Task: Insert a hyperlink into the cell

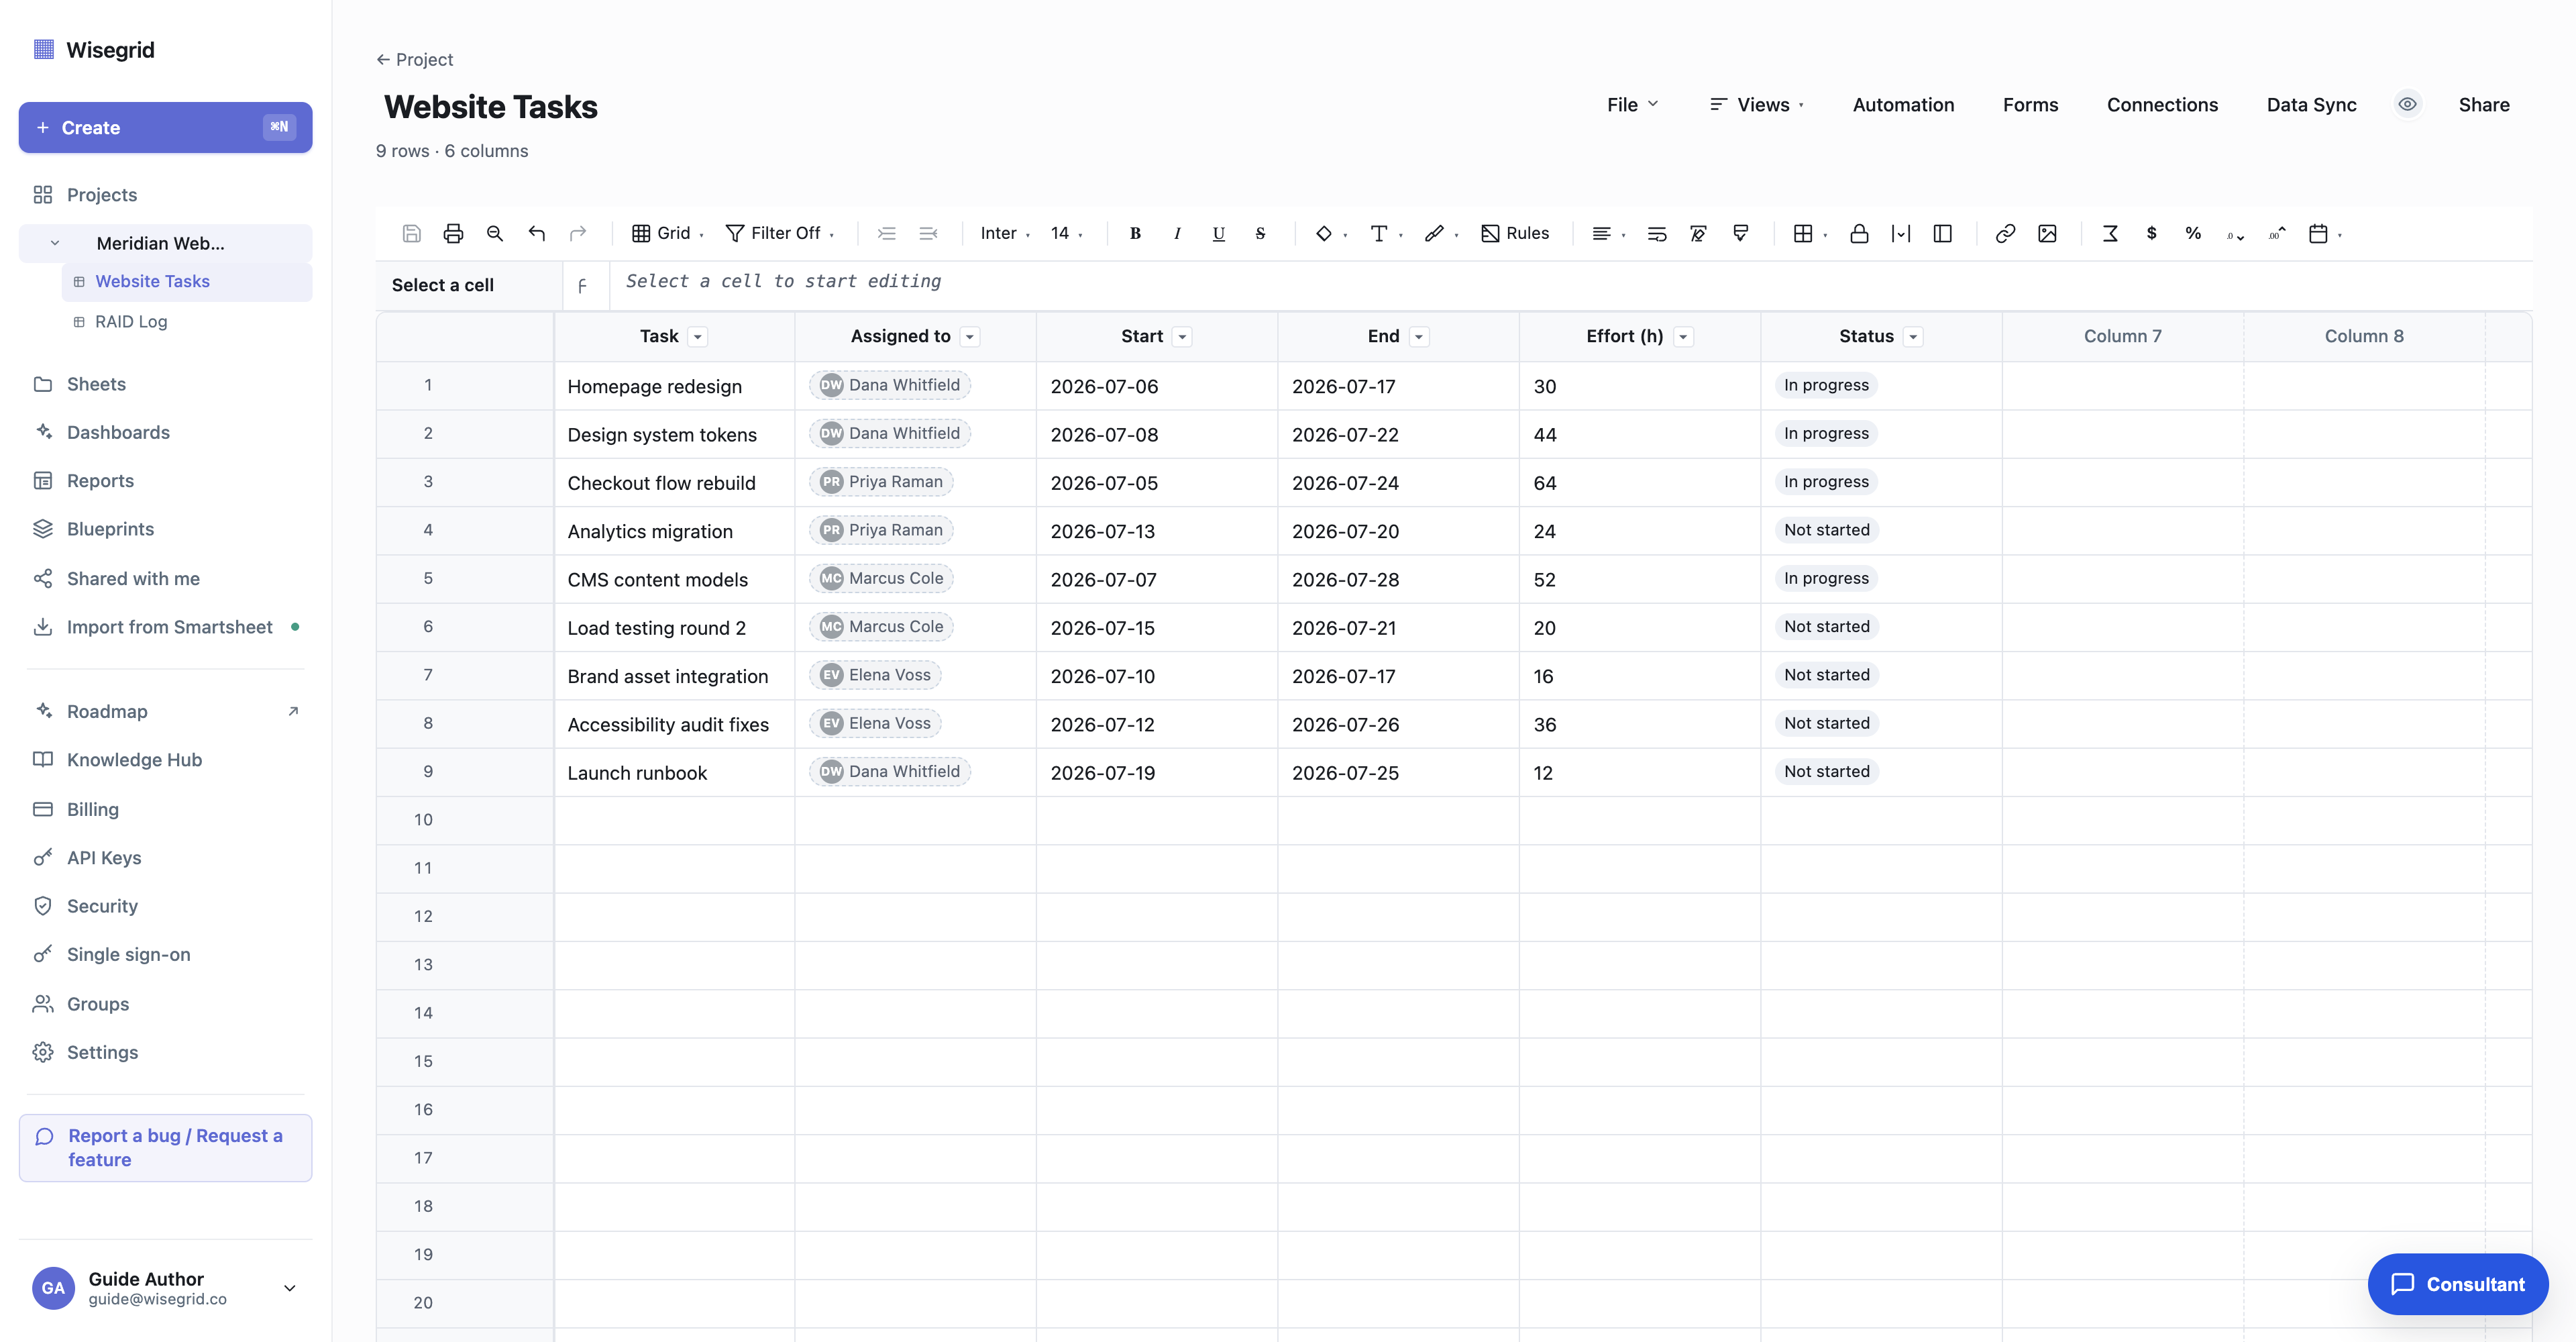Action: [x=2005, y=233]
